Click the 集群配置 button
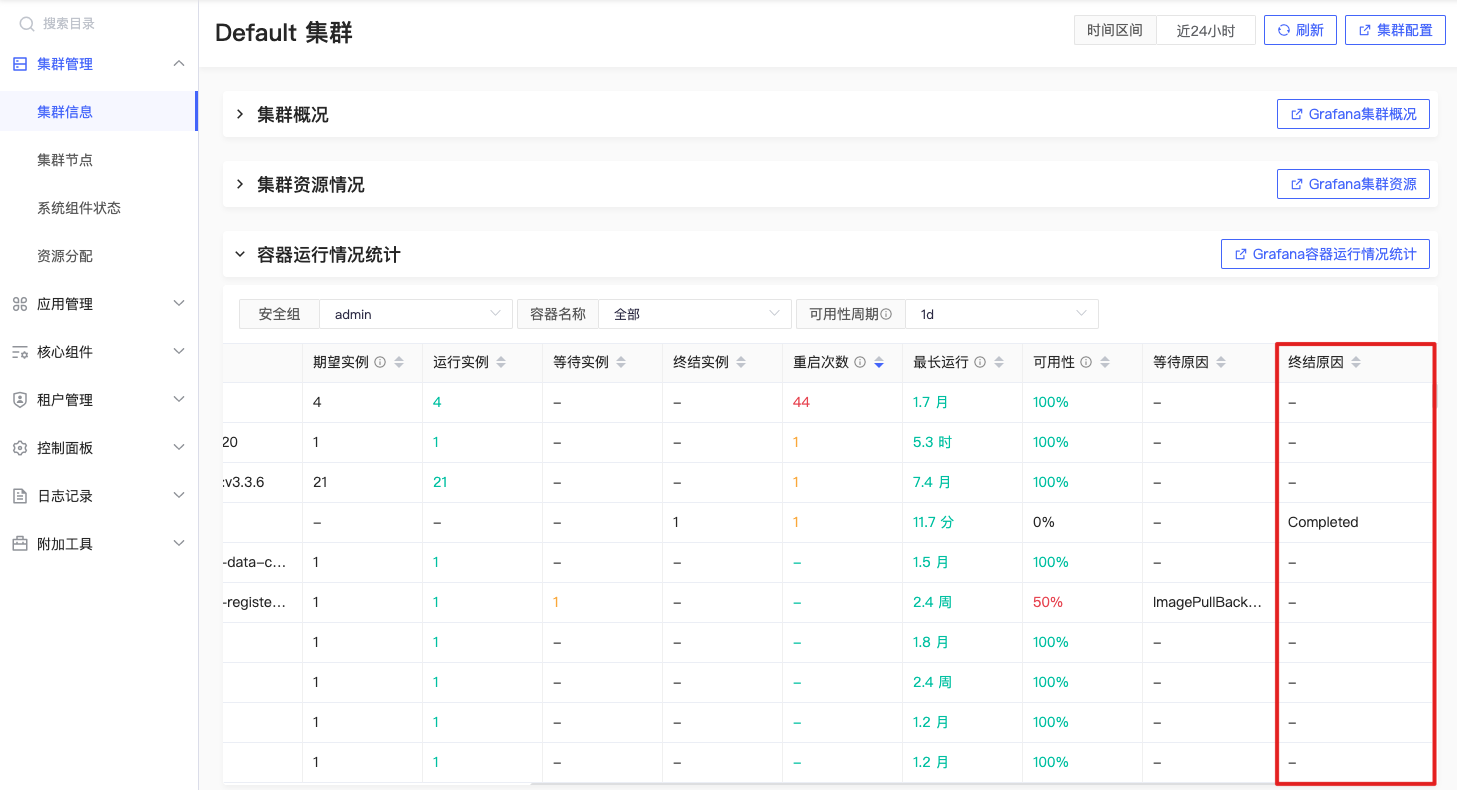The height and width of the screenshot is (790, 1457). 1395,30
